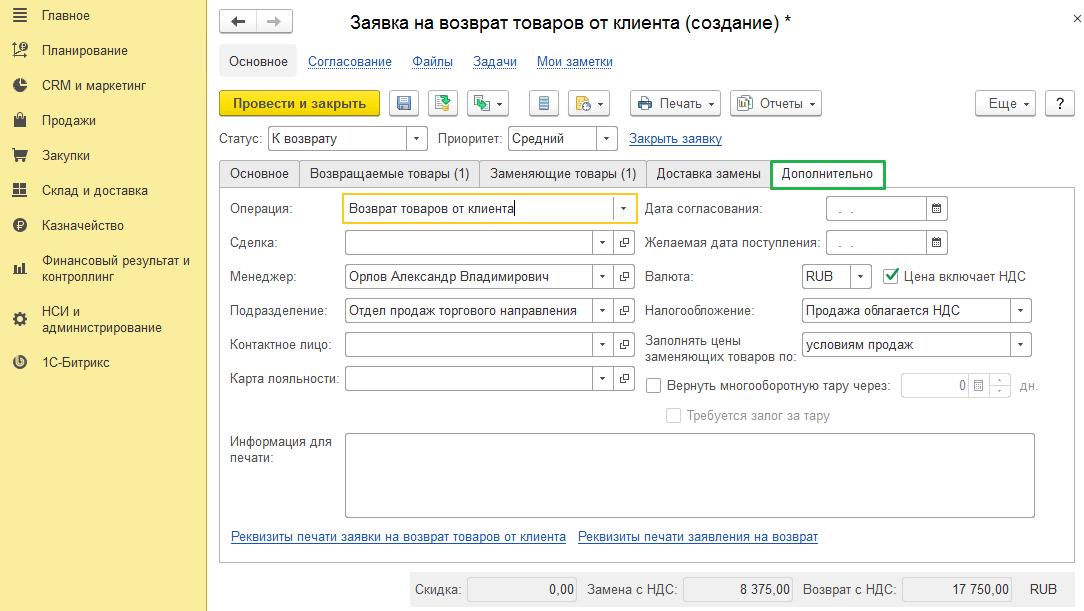
Task: Click the document movements list icon
Action: click(x=544, y=104)
